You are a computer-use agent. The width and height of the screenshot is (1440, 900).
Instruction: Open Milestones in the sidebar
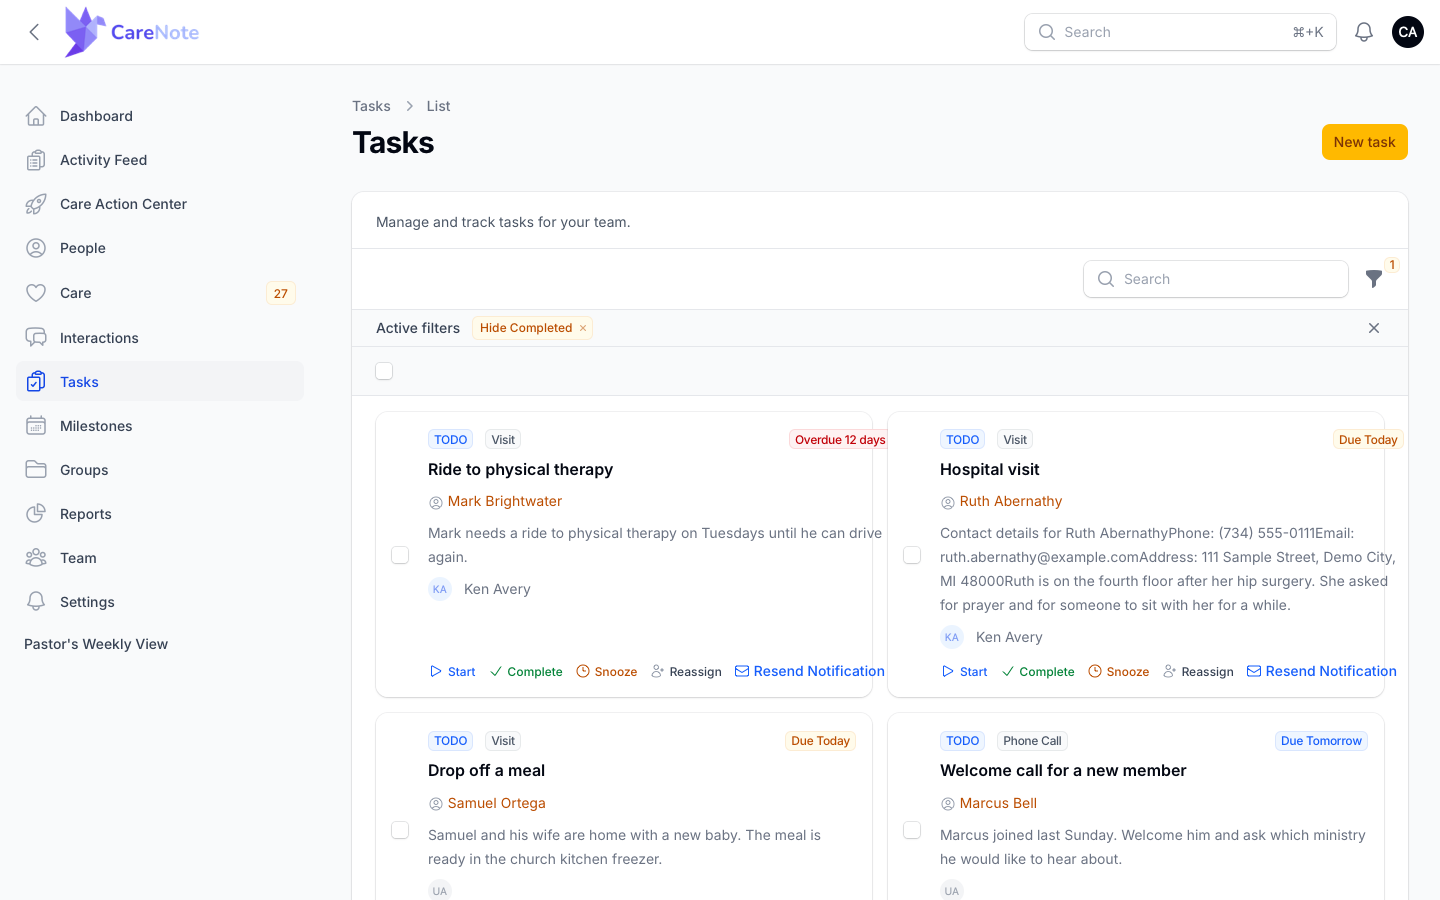[x=160, y=426]
